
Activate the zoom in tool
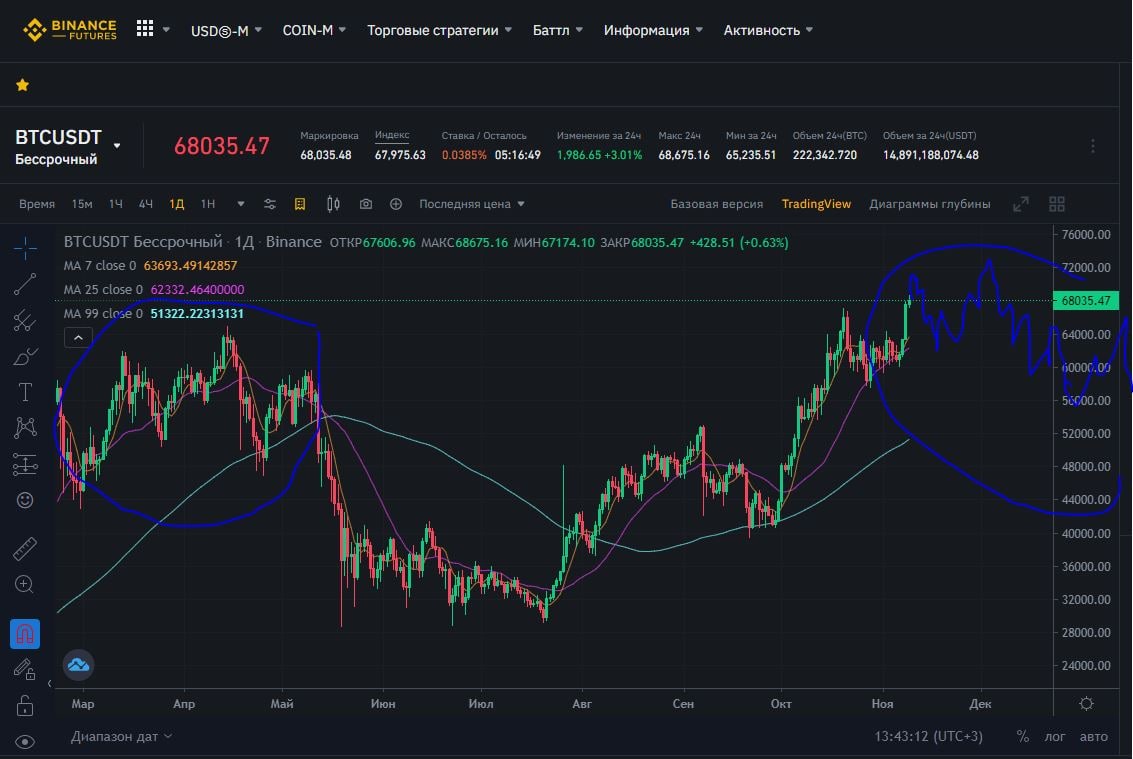pyautogui.click(x=25, y=584)
